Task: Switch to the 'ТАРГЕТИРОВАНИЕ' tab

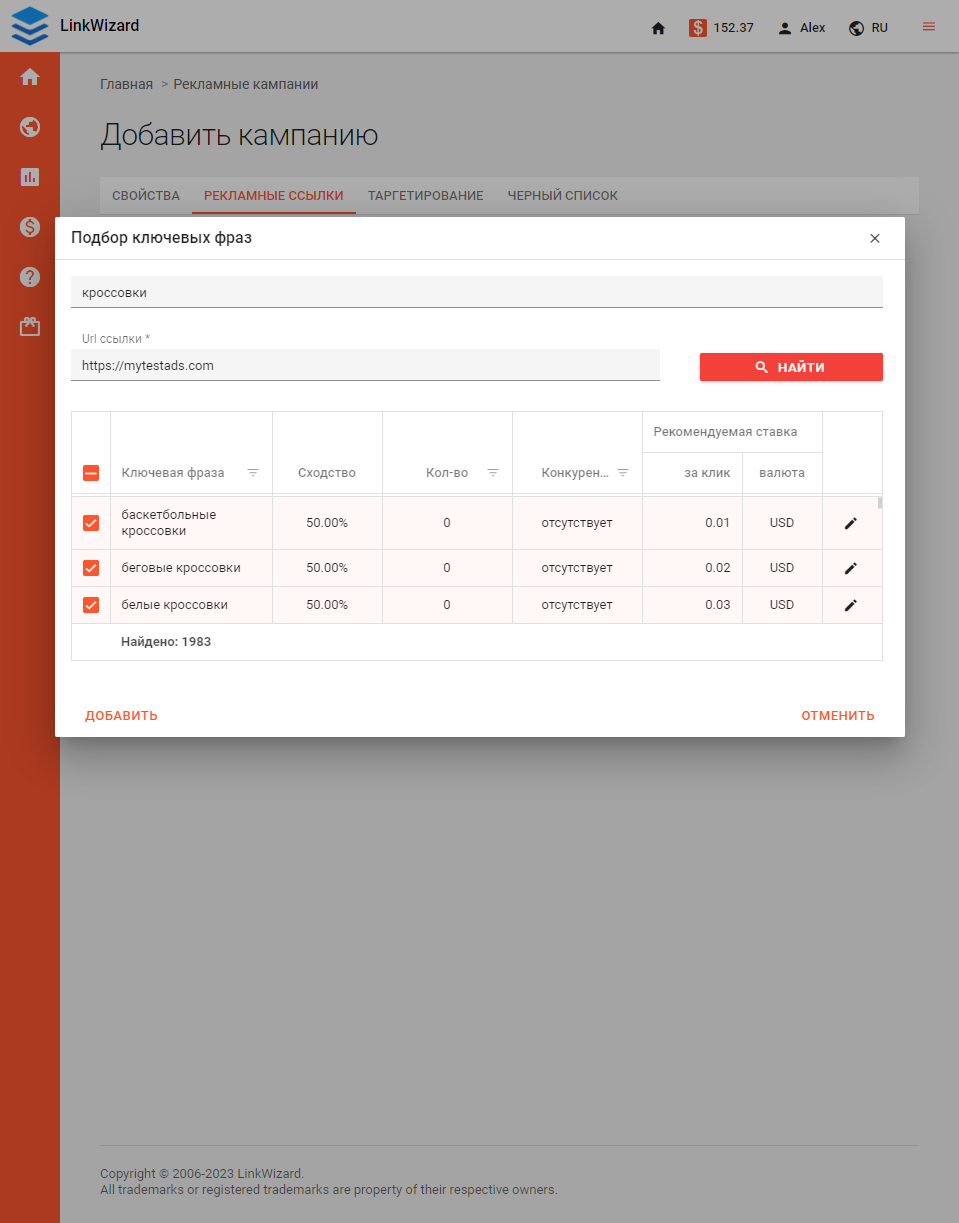Action: coord(425,196)
